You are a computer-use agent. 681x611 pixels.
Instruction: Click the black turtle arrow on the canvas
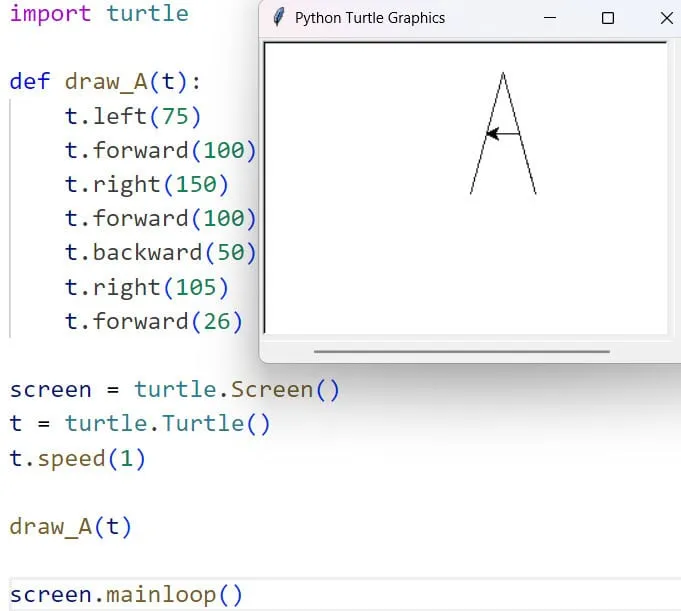click(x=493, y=133)
